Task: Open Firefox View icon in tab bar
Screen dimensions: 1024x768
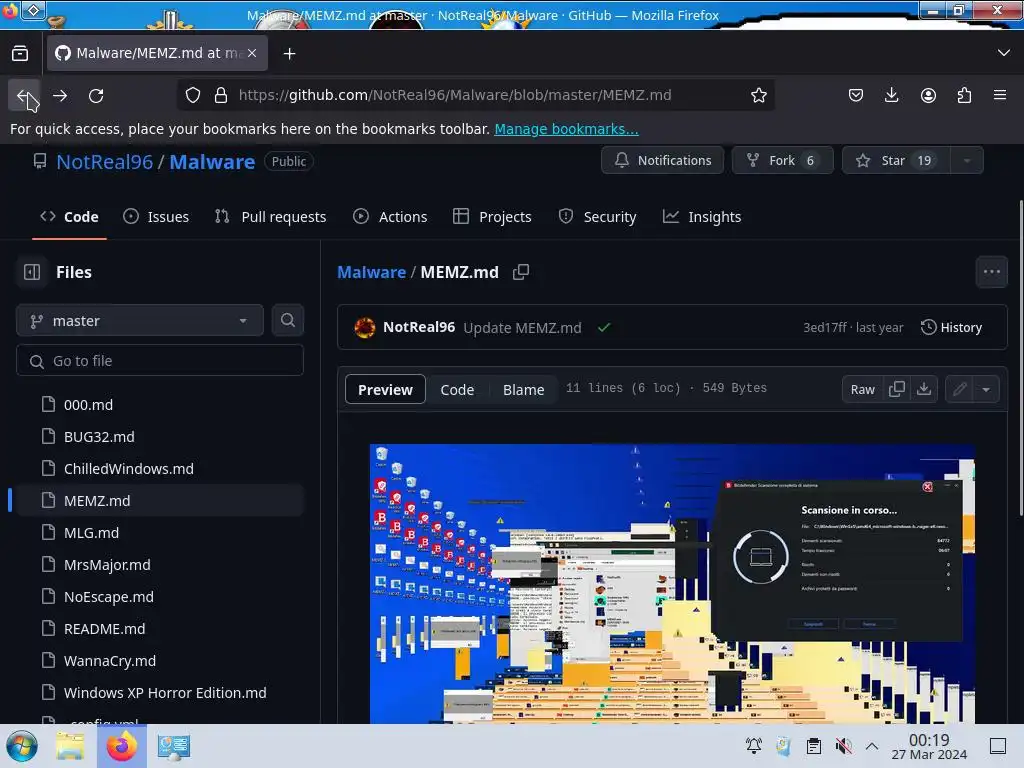Action: (x=20, y=53)
